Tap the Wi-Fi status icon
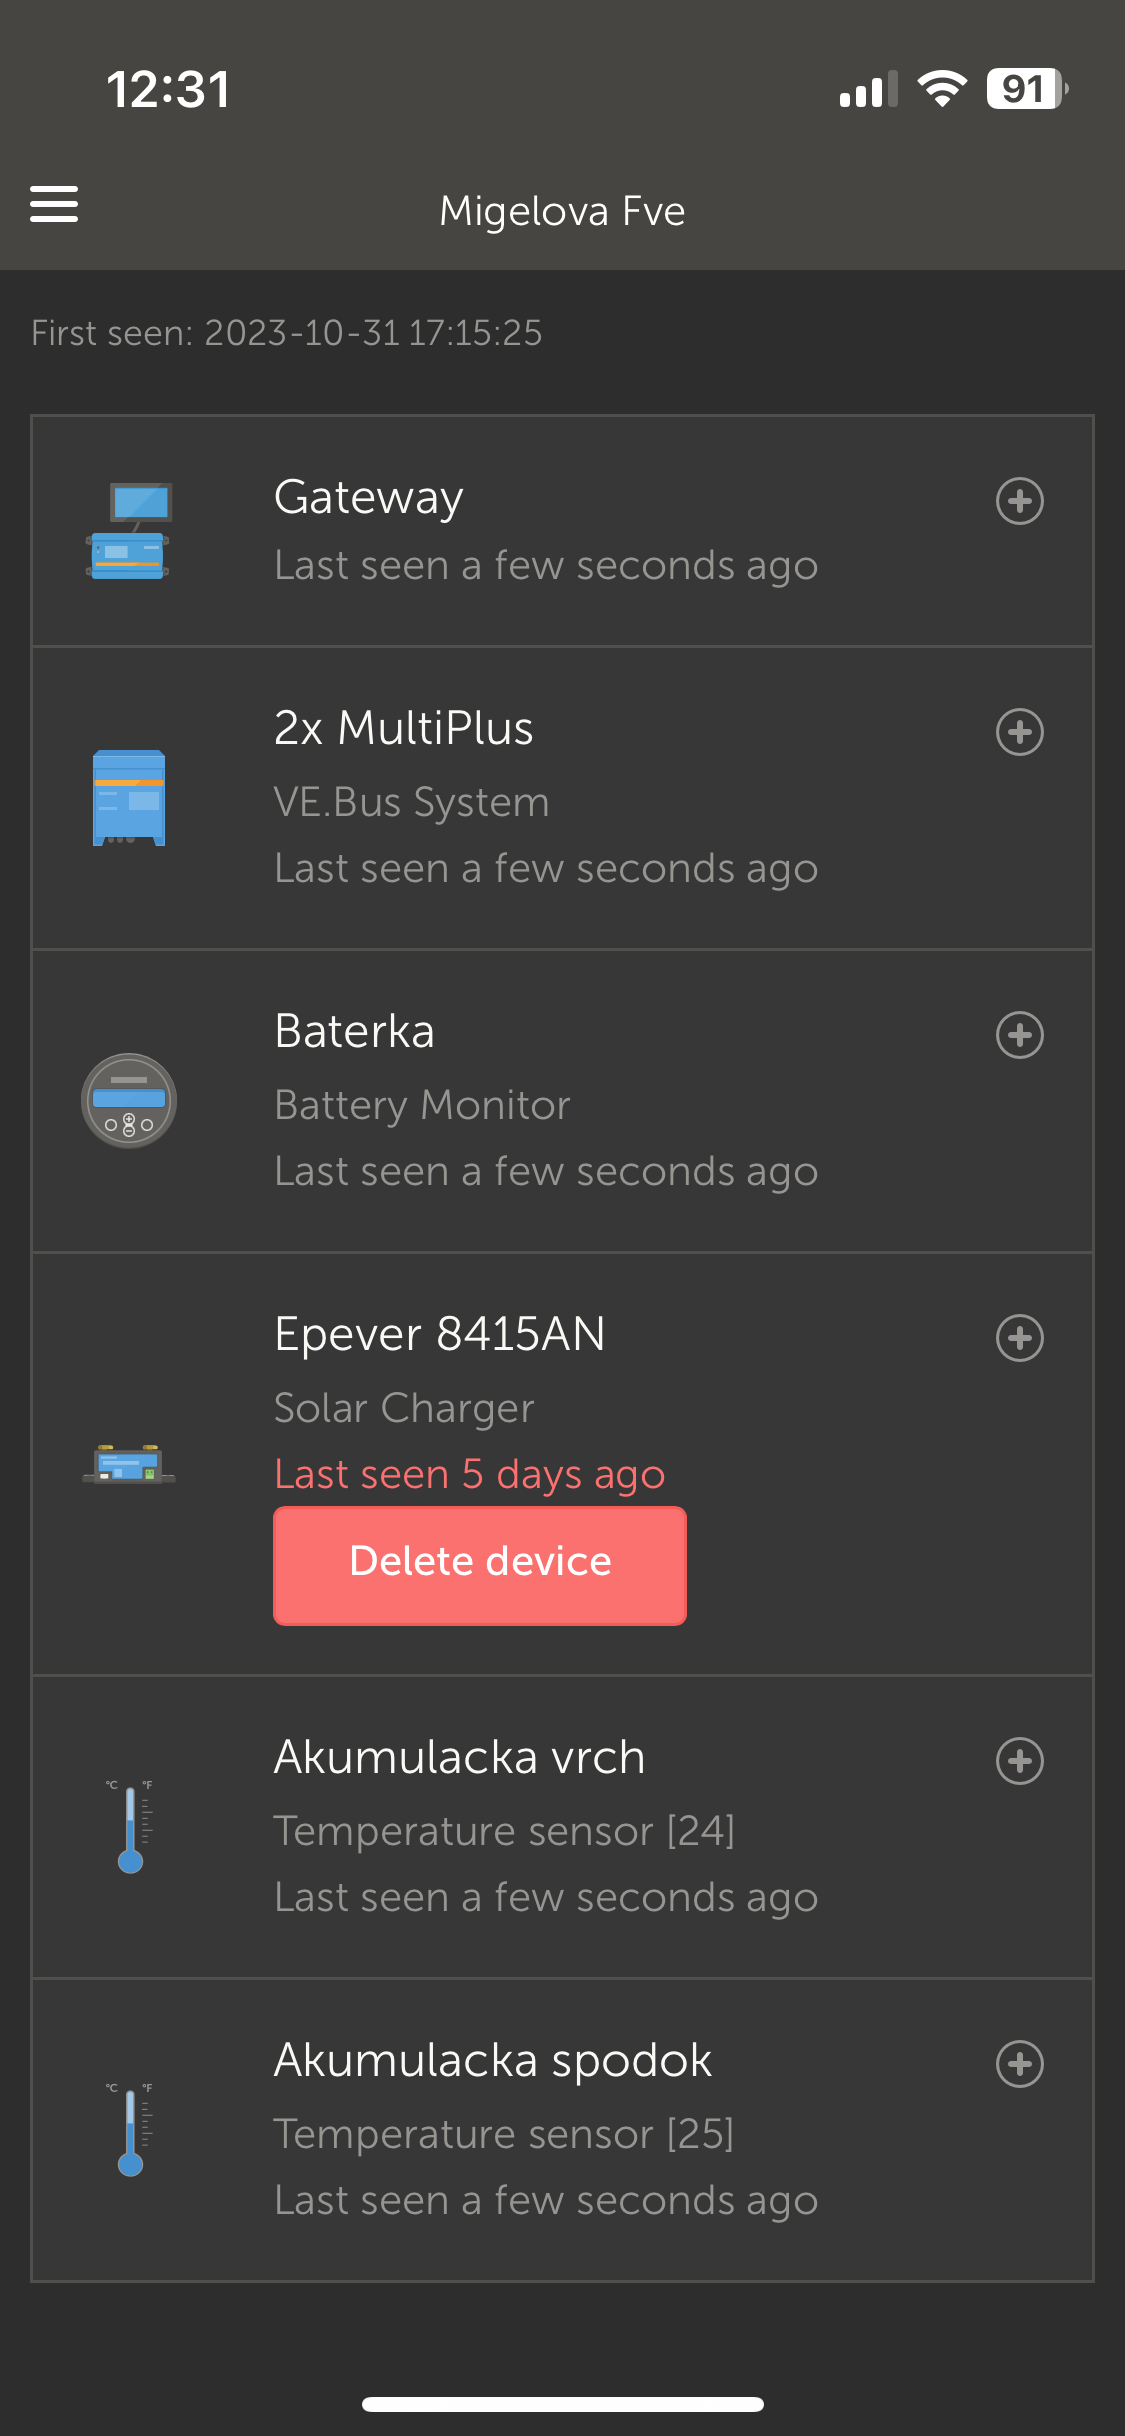 tap(942, 89)
